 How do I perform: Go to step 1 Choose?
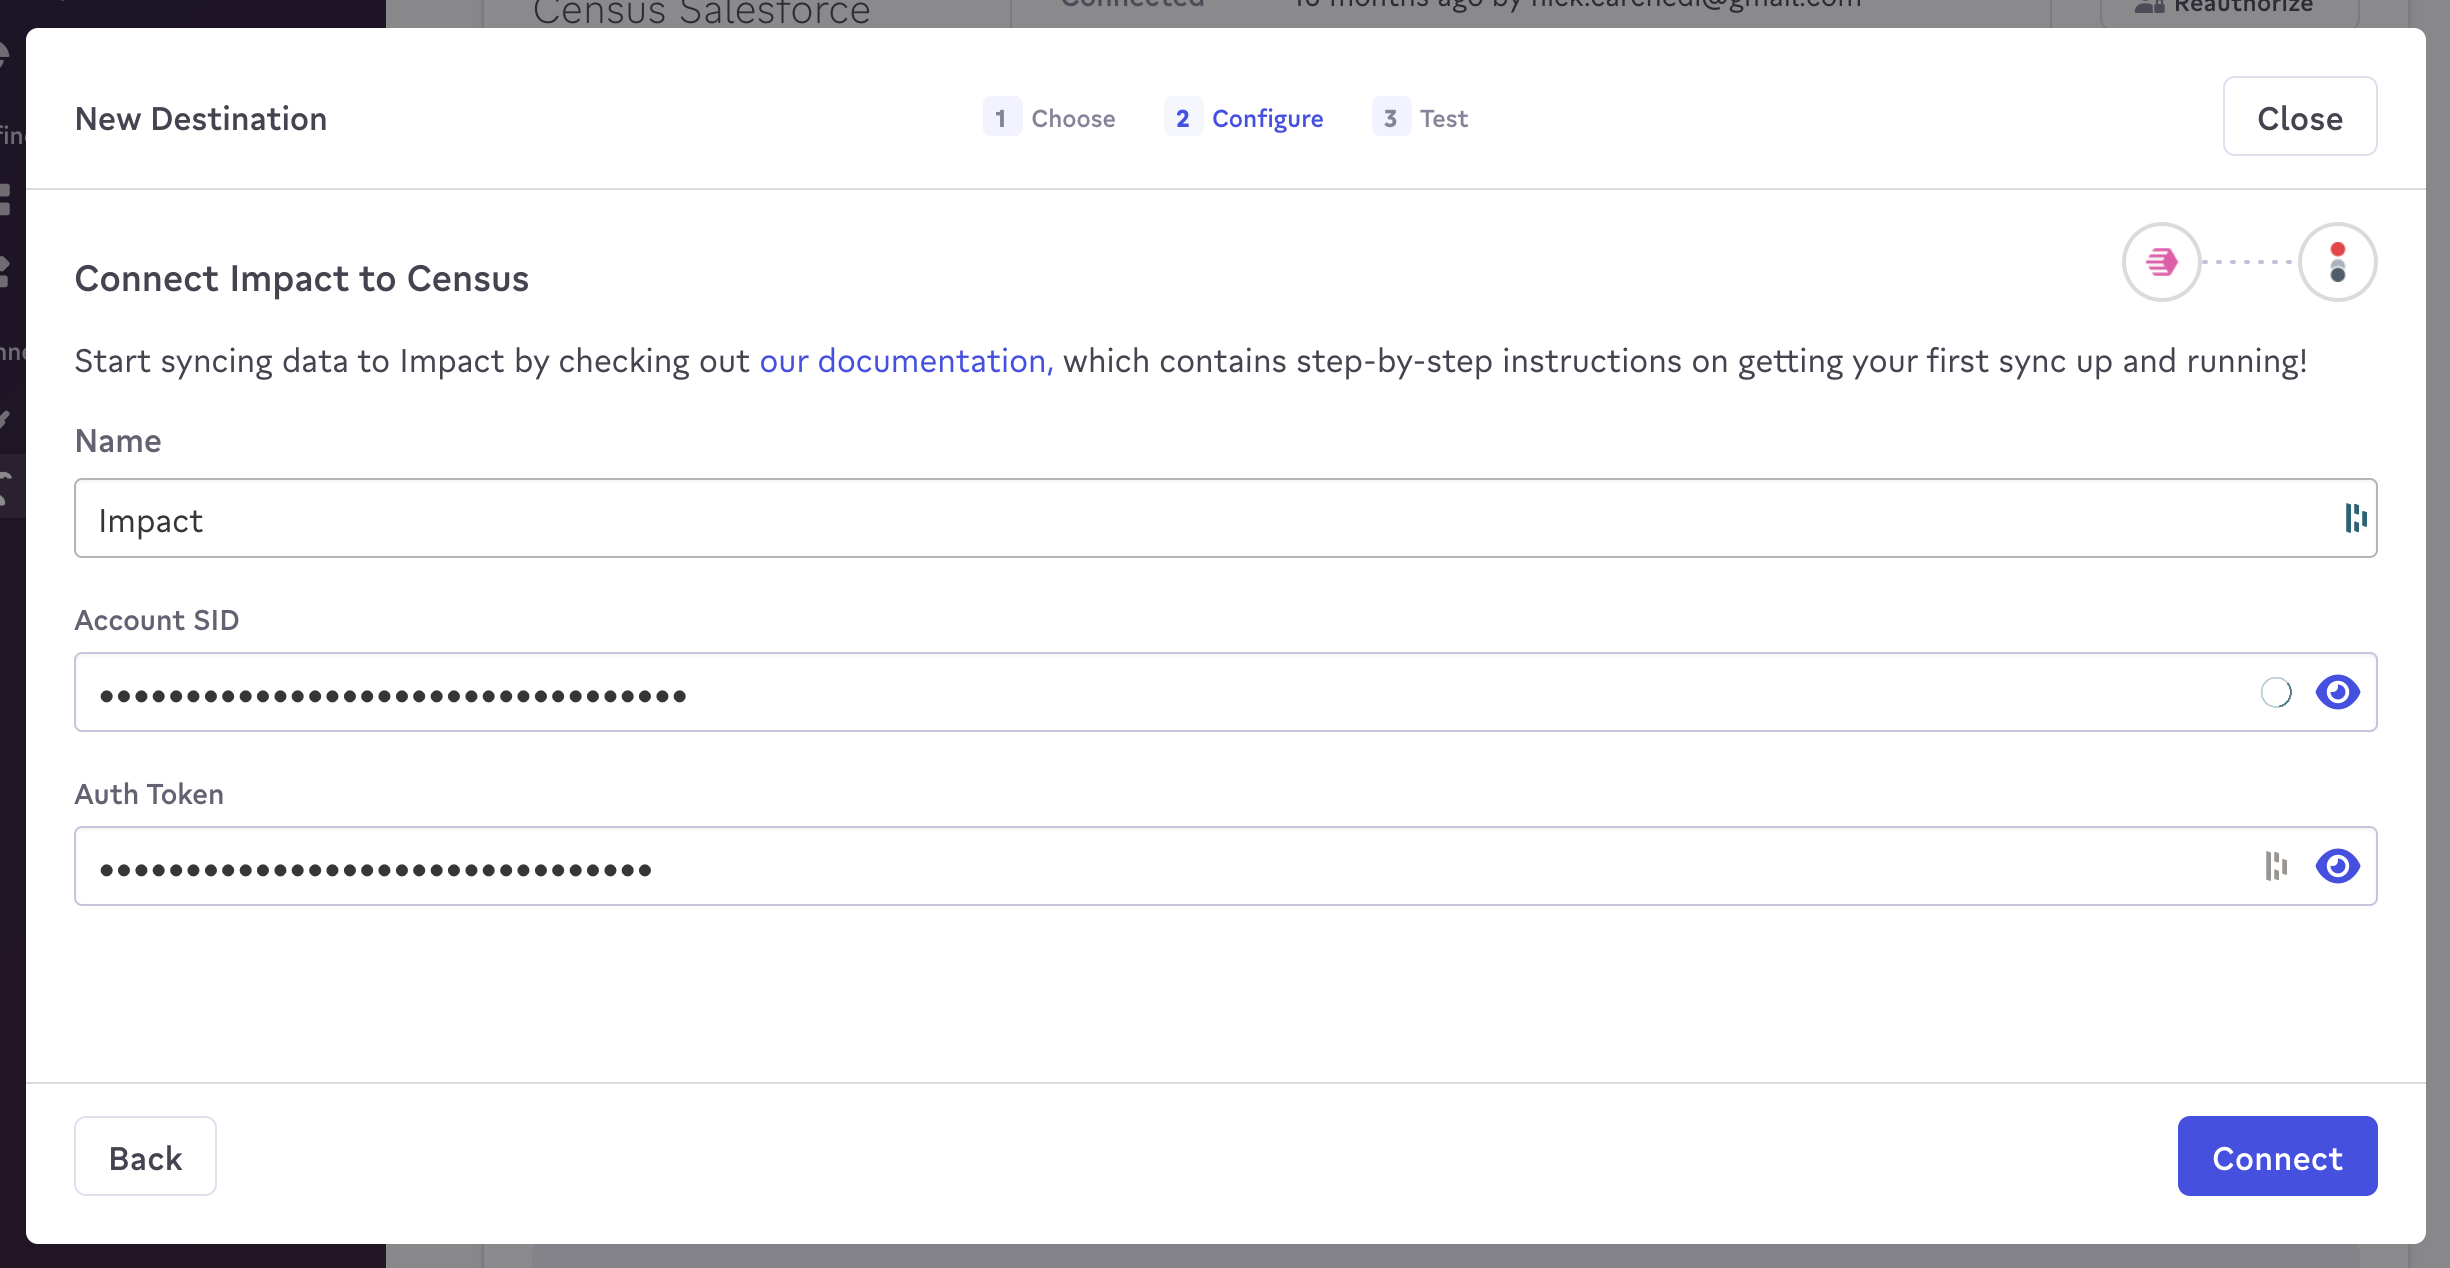1072,118
